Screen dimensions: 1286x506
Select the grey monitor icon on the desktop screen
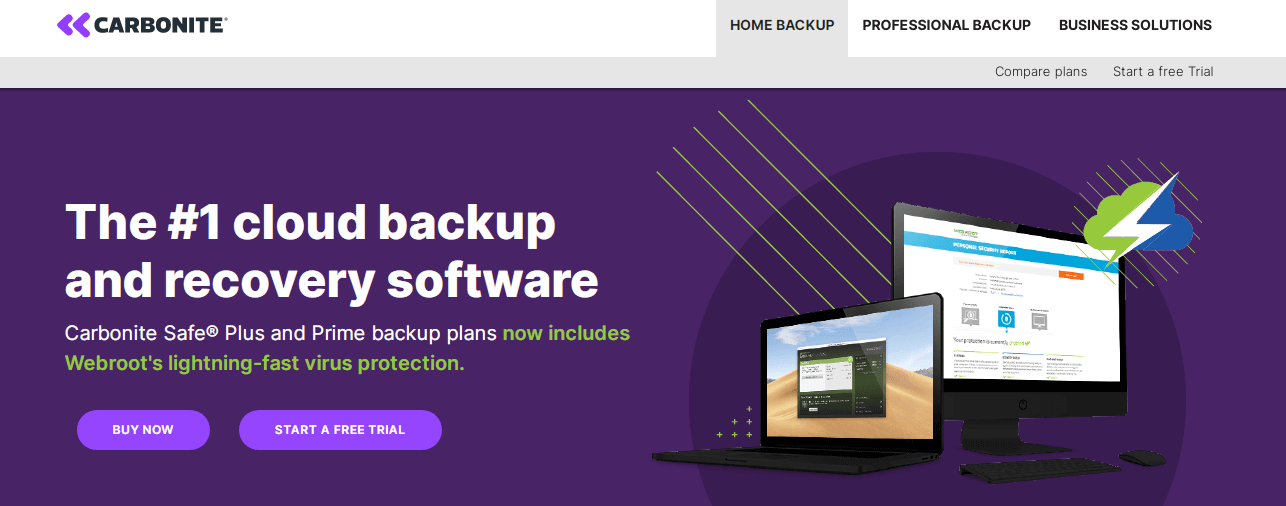pyautogui.click(x=1039, y=321)
